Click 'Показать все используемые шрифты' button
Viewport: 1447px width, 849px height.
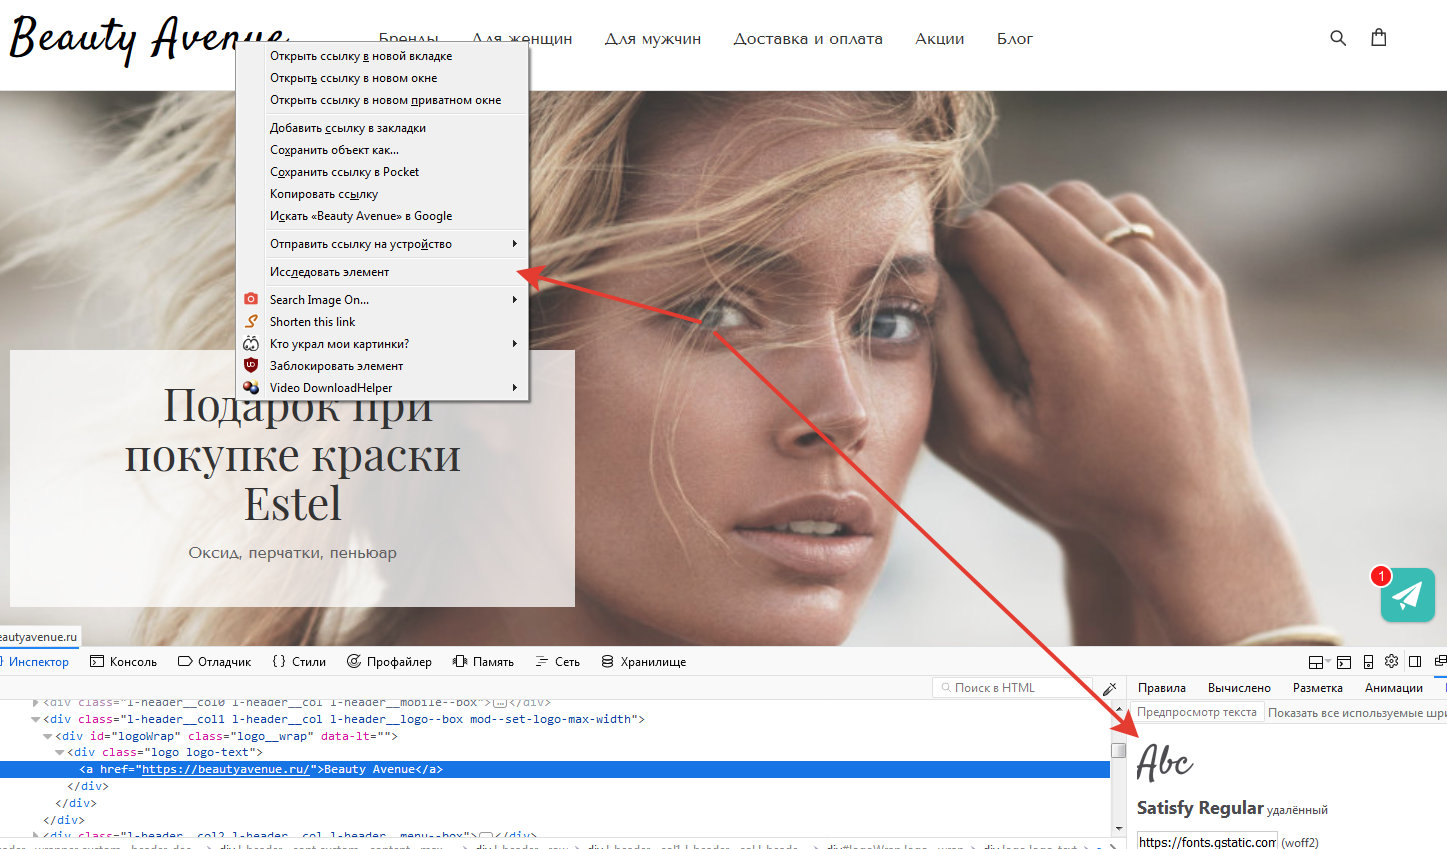(1357, 713)
